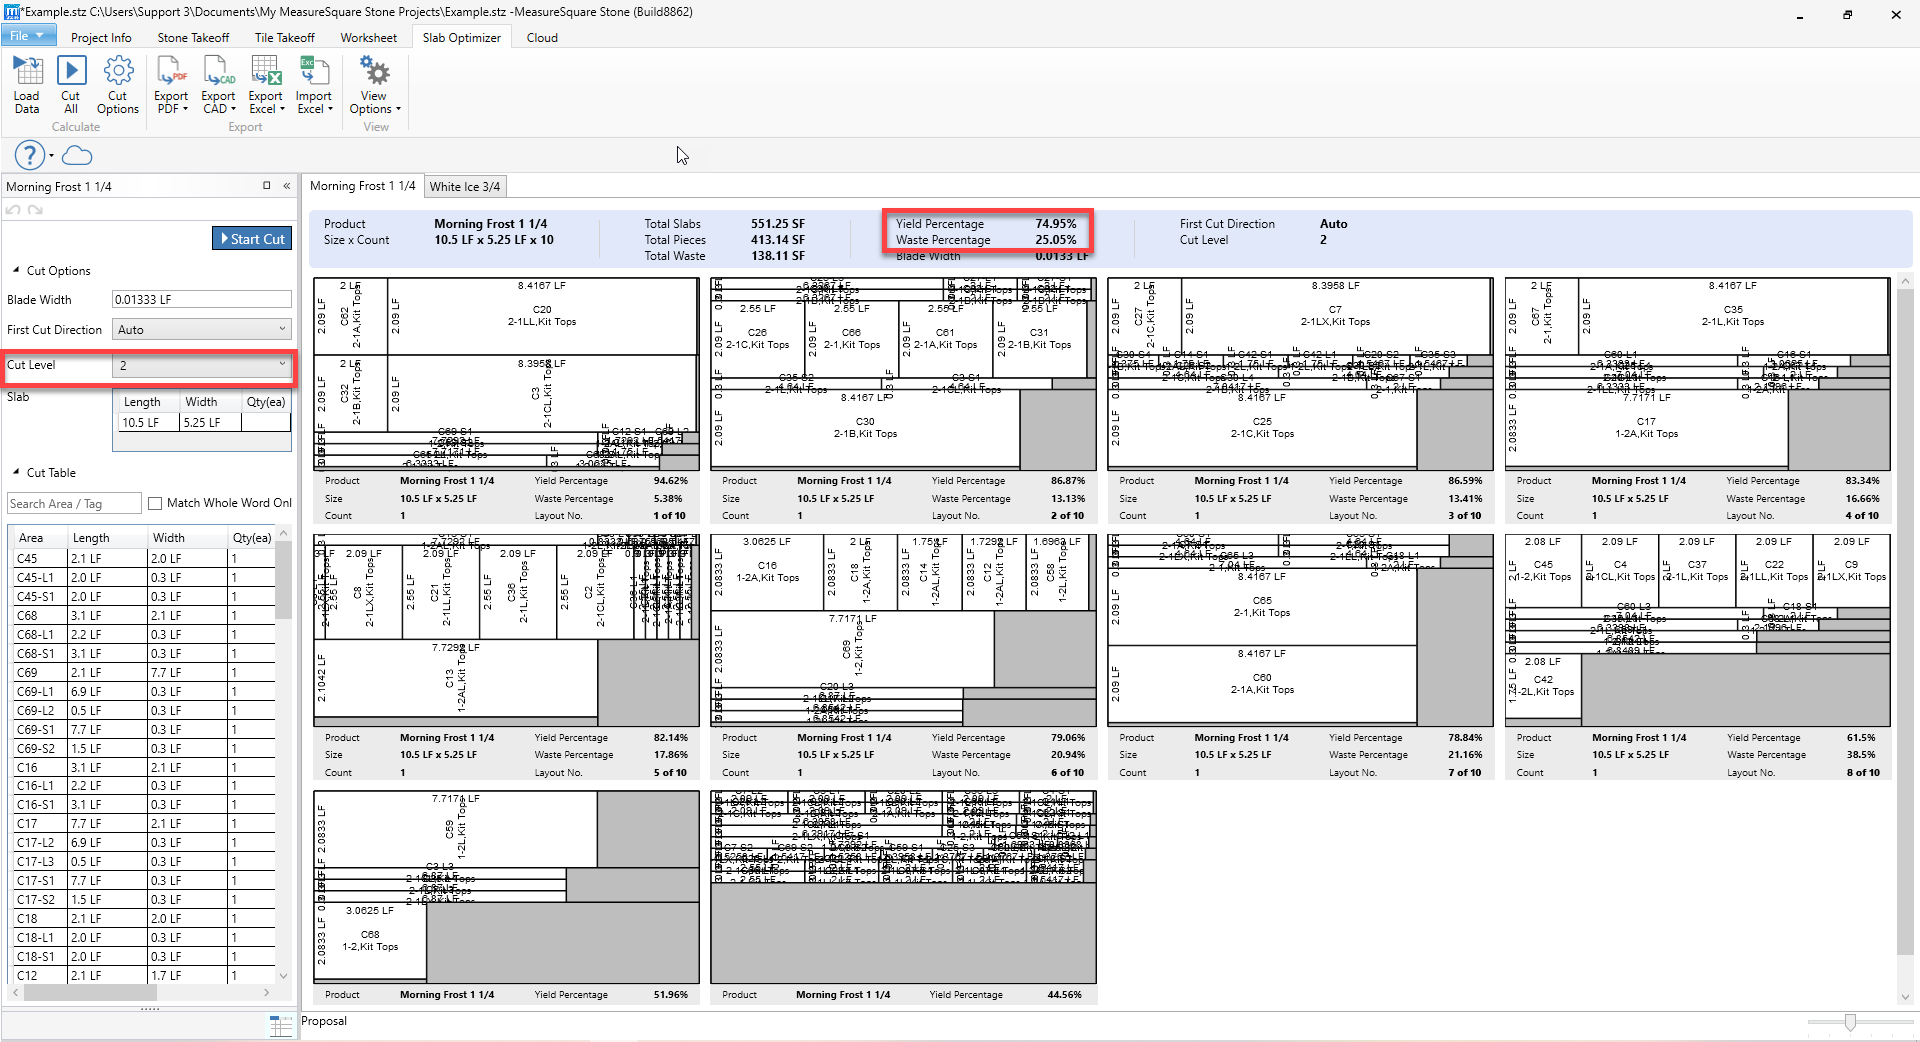Click Export CAD icon
This screenshot has width=1920, height=1042.
[218, 72]
